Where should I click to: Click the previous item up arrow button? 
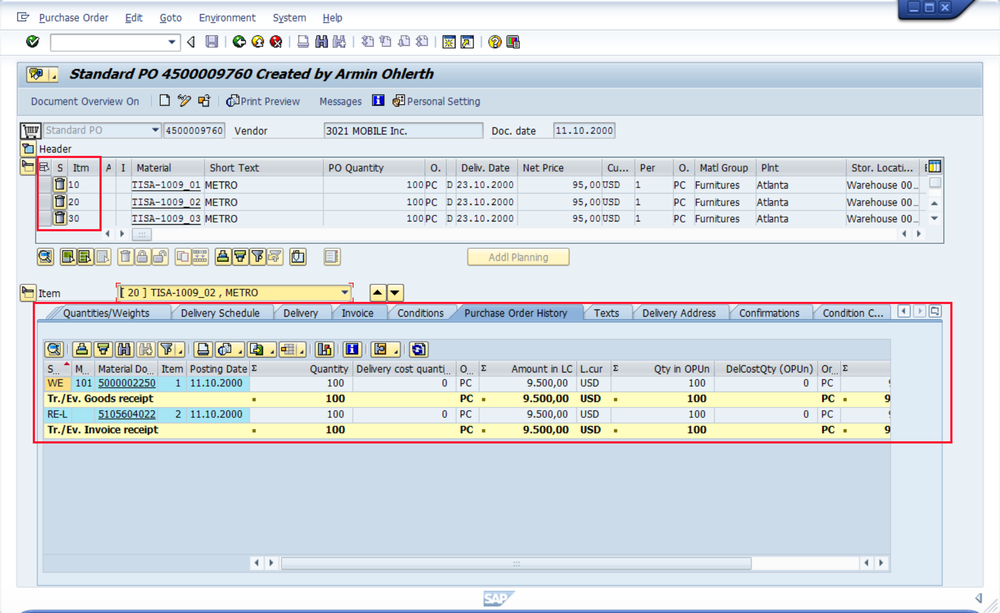click(x=378, y=293)
